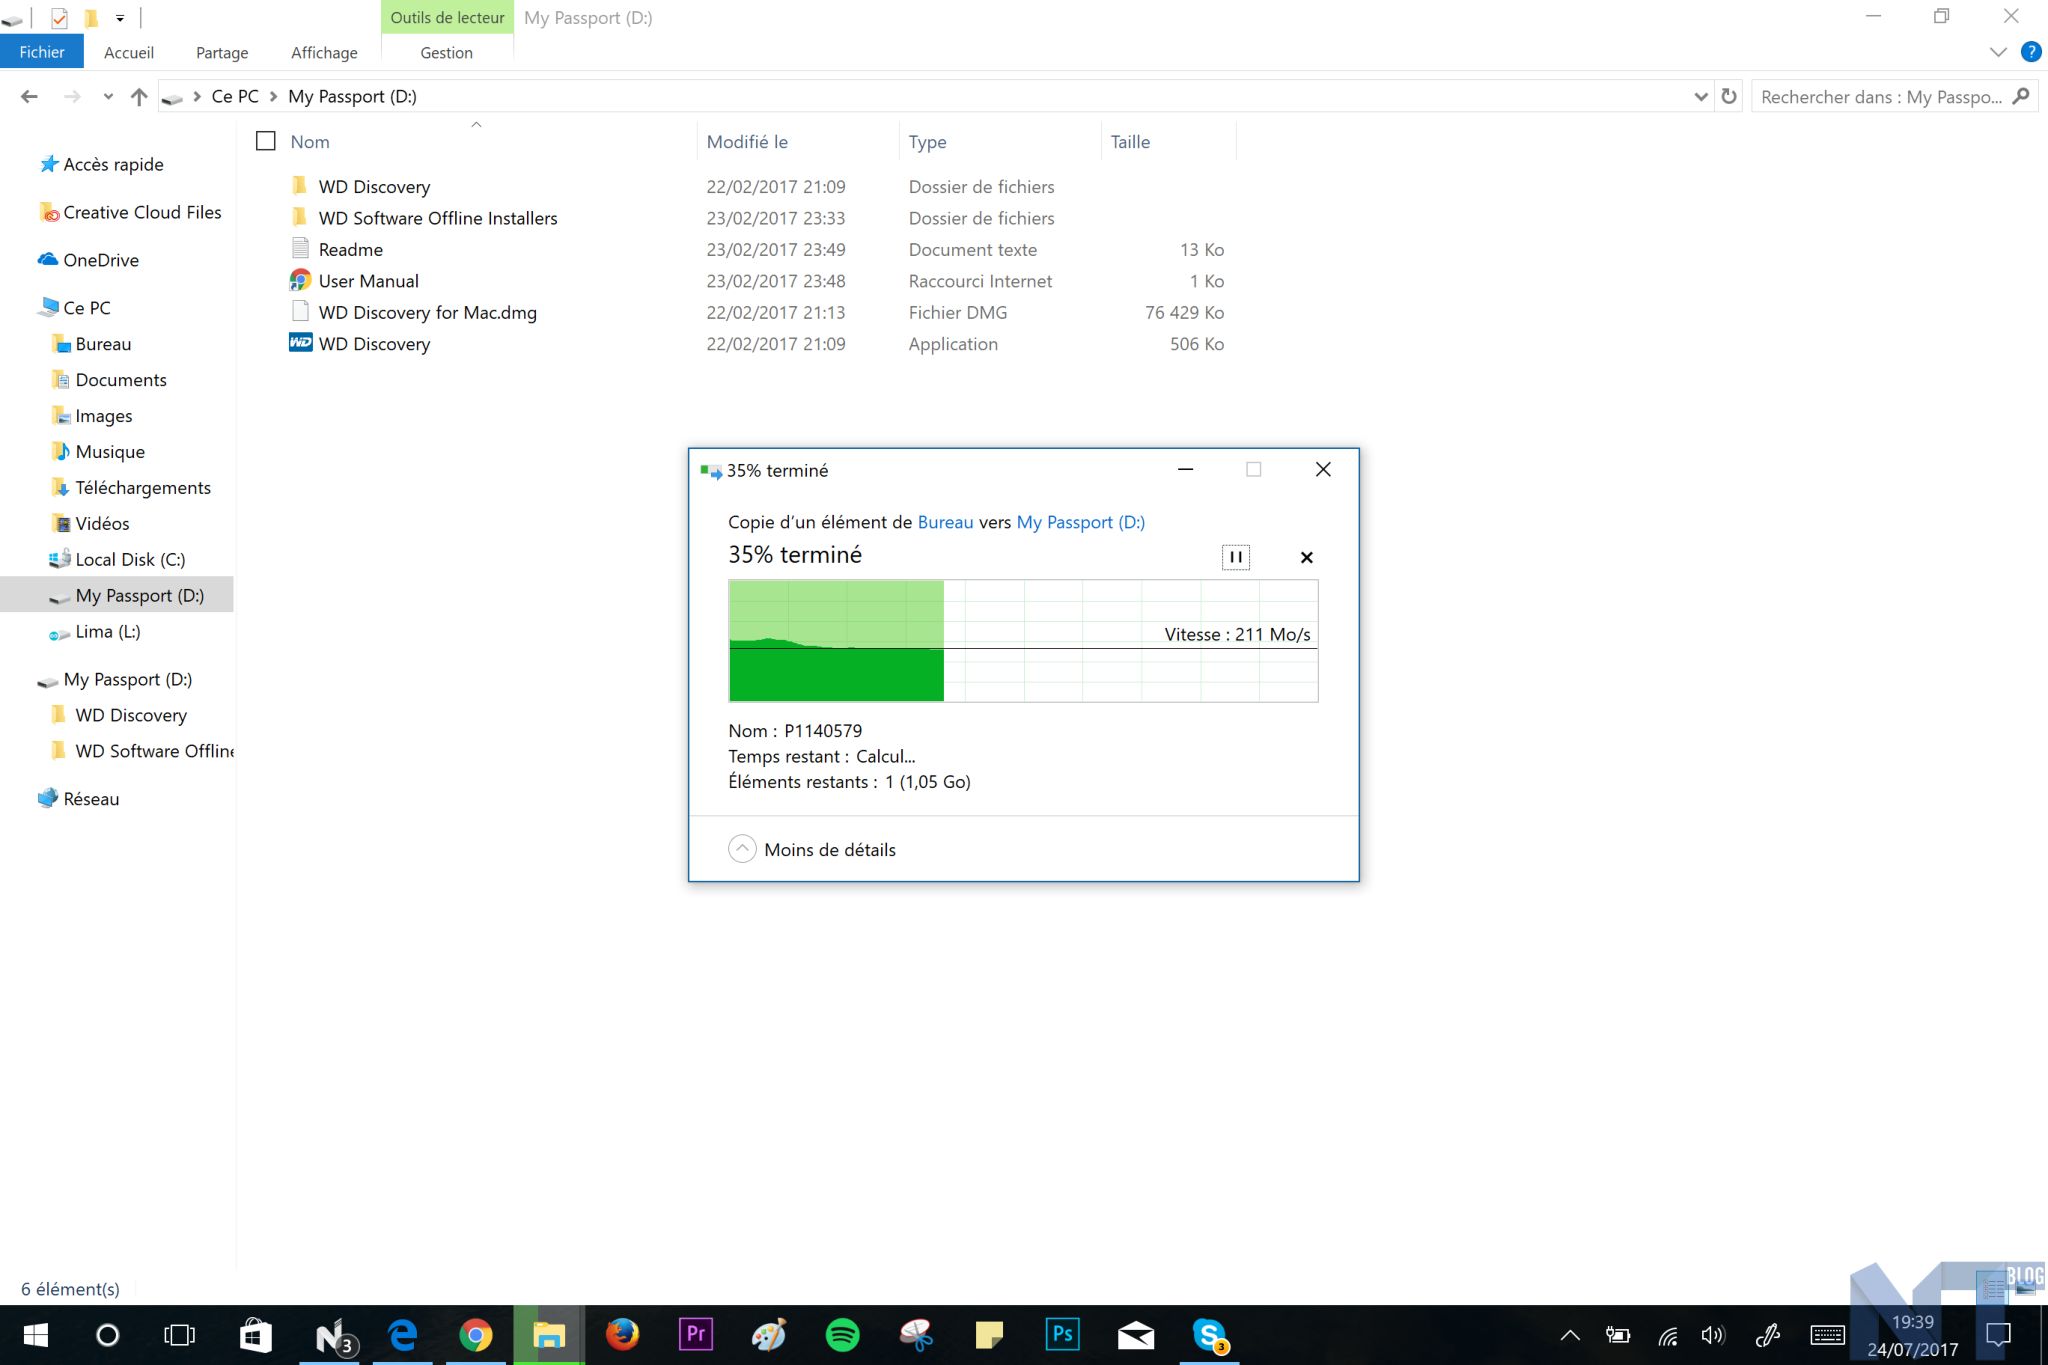Screen dimensions: 2048x1365
Task: Cancel the copy with the X button
Action: pos(1306,557)
